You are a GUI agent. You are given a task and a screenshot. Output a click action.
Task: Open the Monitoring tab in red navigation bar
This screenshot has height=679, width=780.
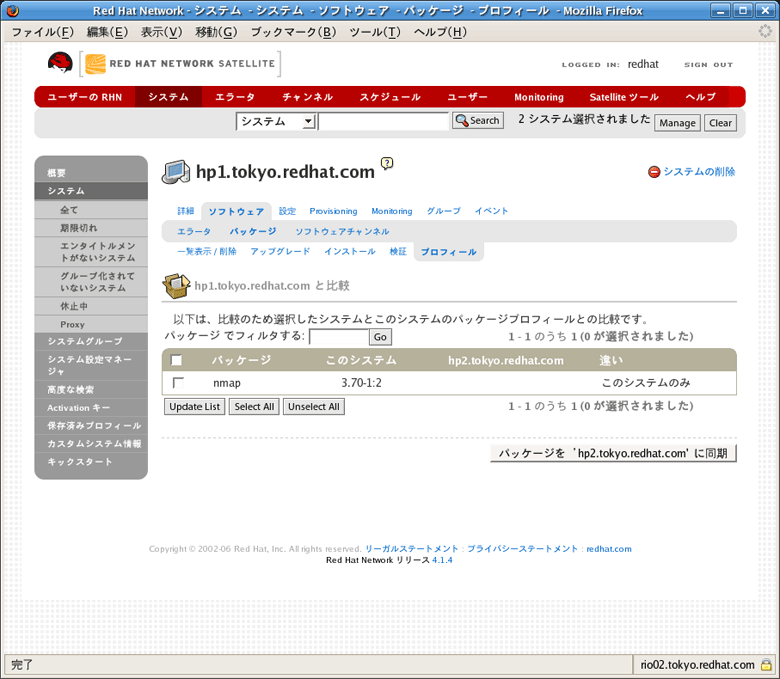[x=539, y=97]
